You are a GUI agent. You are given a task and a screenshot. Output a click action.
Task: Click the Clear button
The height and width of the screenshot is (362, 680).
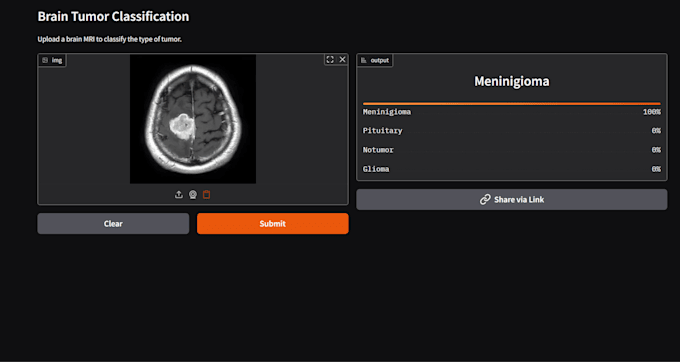point(113,224)
